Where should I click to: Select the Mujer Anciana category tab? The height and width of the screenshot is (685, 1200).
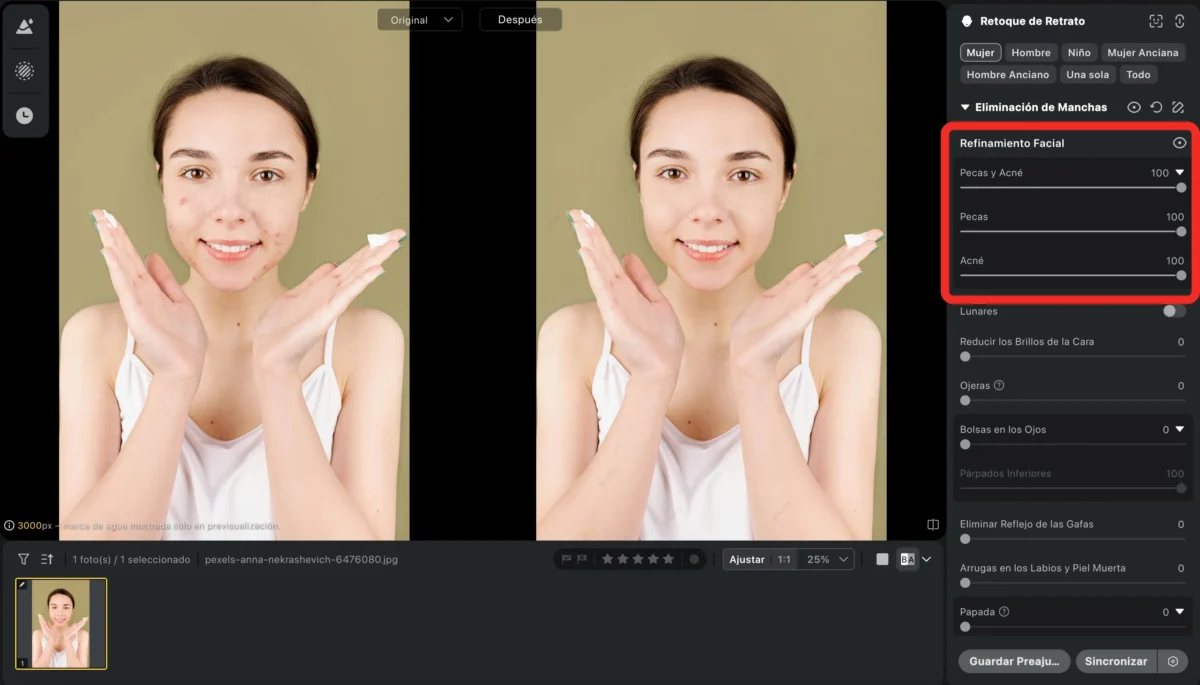click(1142, 52)
